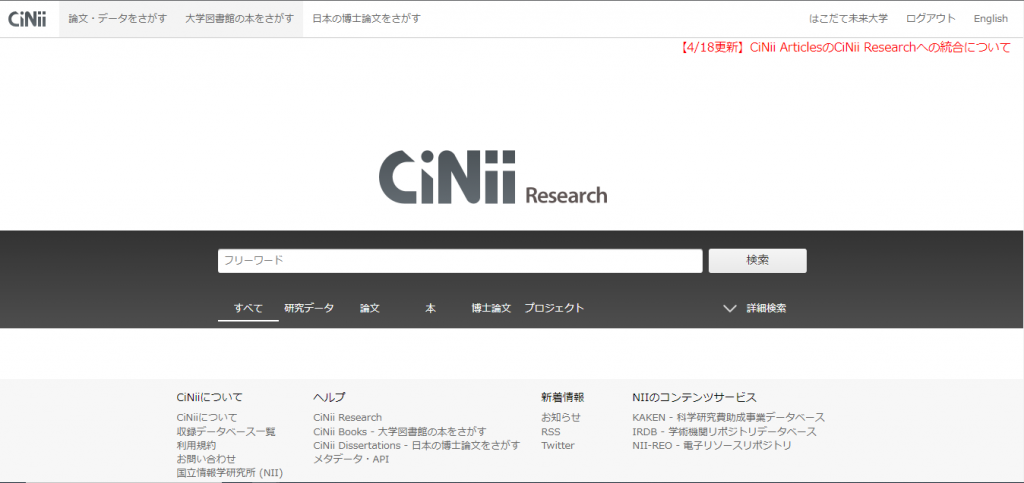1024x483 pixels.
Task: Open CiNiiについて footer link under heading
Action: [207, 417]
